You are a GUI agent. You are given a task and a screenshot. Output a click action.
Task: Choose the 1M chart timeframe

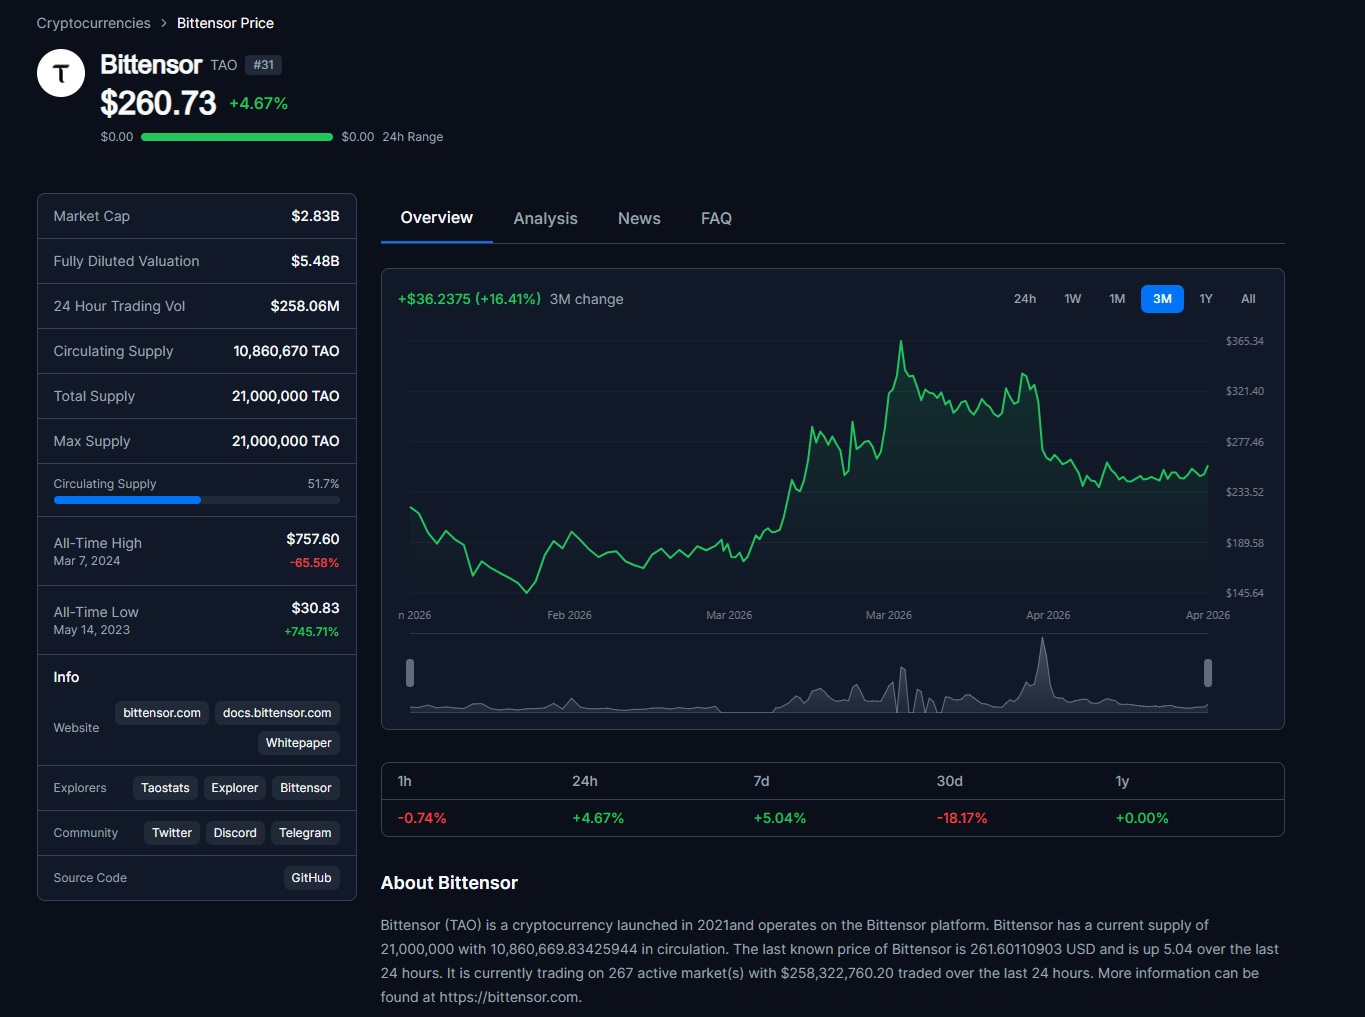point(1117,299)
